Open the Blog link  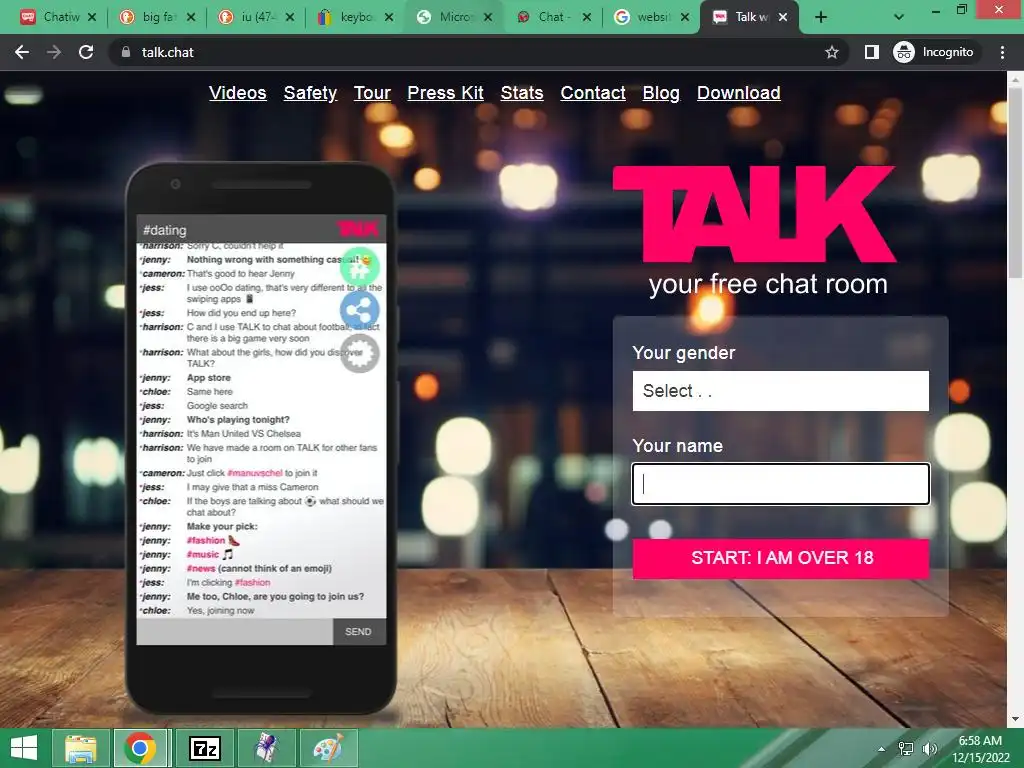(x=661, y=93)
